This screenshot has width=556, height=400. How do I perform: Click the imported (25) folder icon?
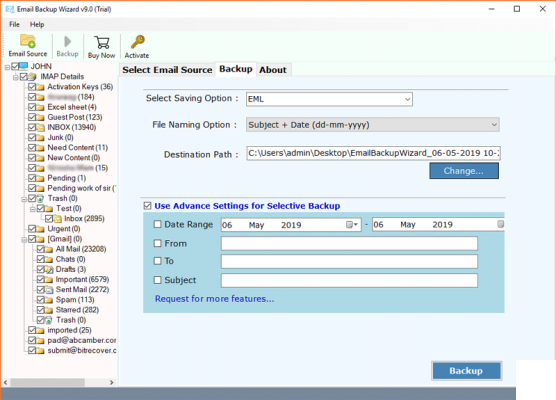tap(40, 330)
